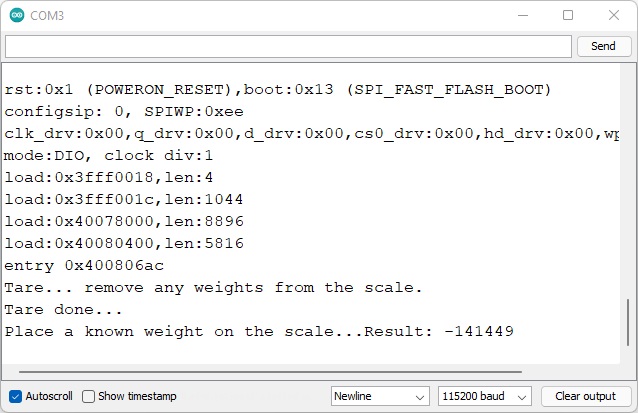Click the vertical scrollbar thumb
The height and width of the screenshot is (413, 638).
pos(627,322)
